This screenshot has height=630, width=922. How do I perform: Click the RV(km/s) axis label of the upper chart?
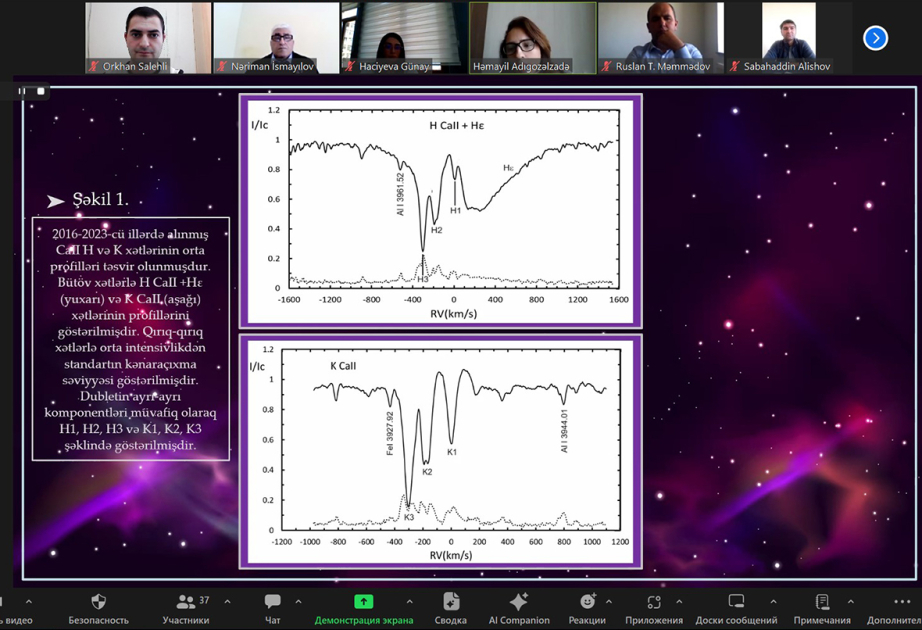[453, 314]
